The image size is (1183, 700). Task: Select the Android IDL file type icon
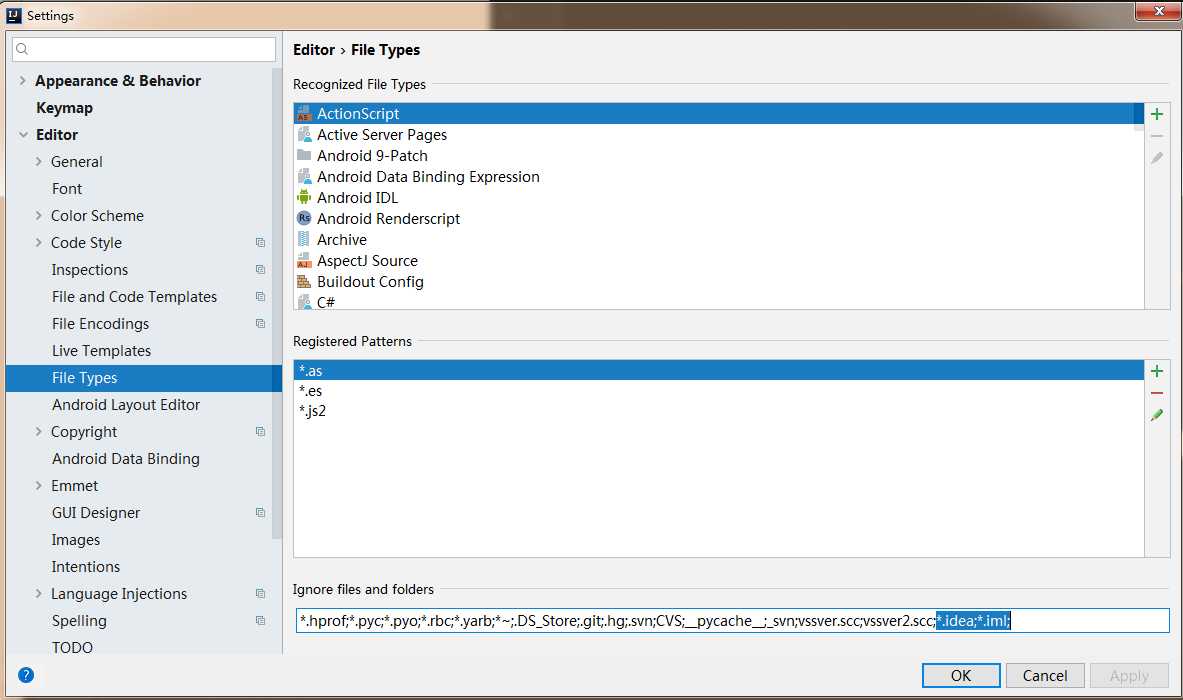click(x=304, y=198)
